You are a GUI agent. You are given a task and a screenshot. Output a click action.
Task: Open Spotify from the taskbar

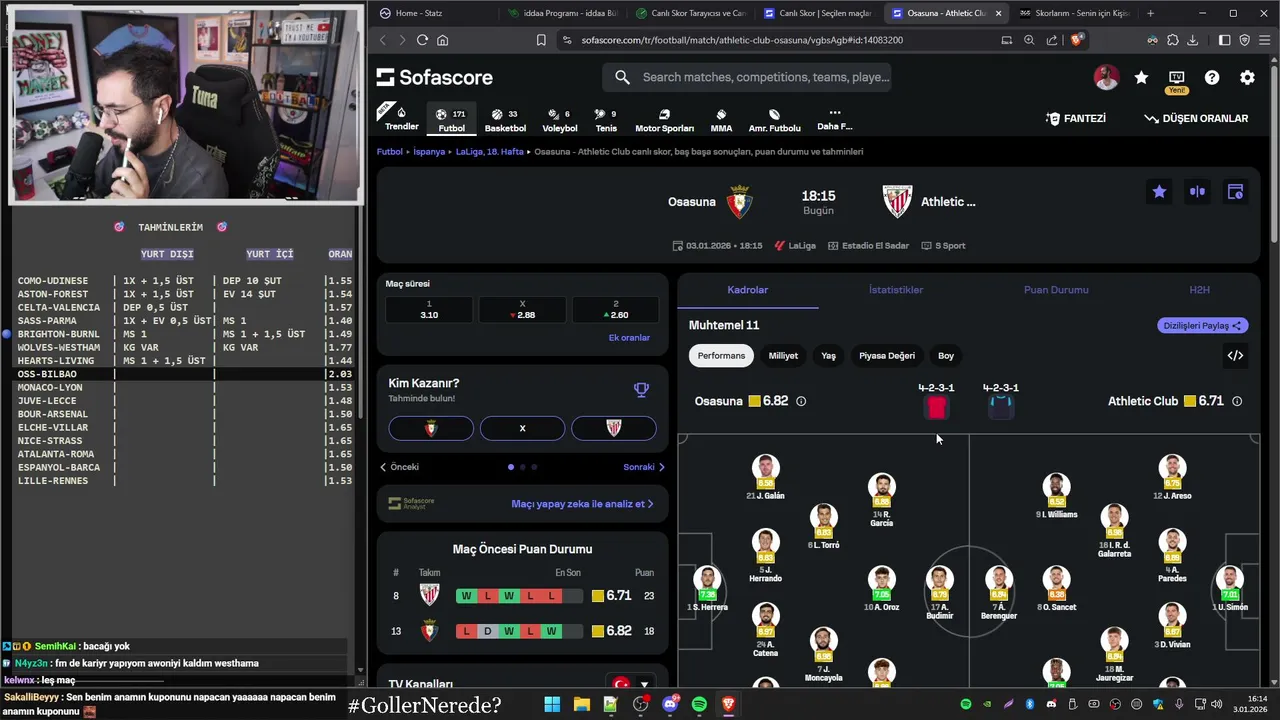tap(699, 705)
